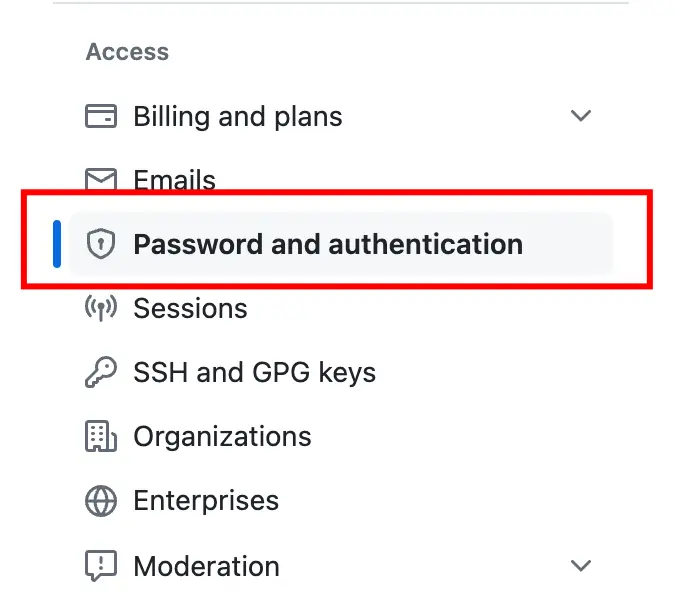Go to Sessions settings
The image size is (688, 612).
(190, 308)
